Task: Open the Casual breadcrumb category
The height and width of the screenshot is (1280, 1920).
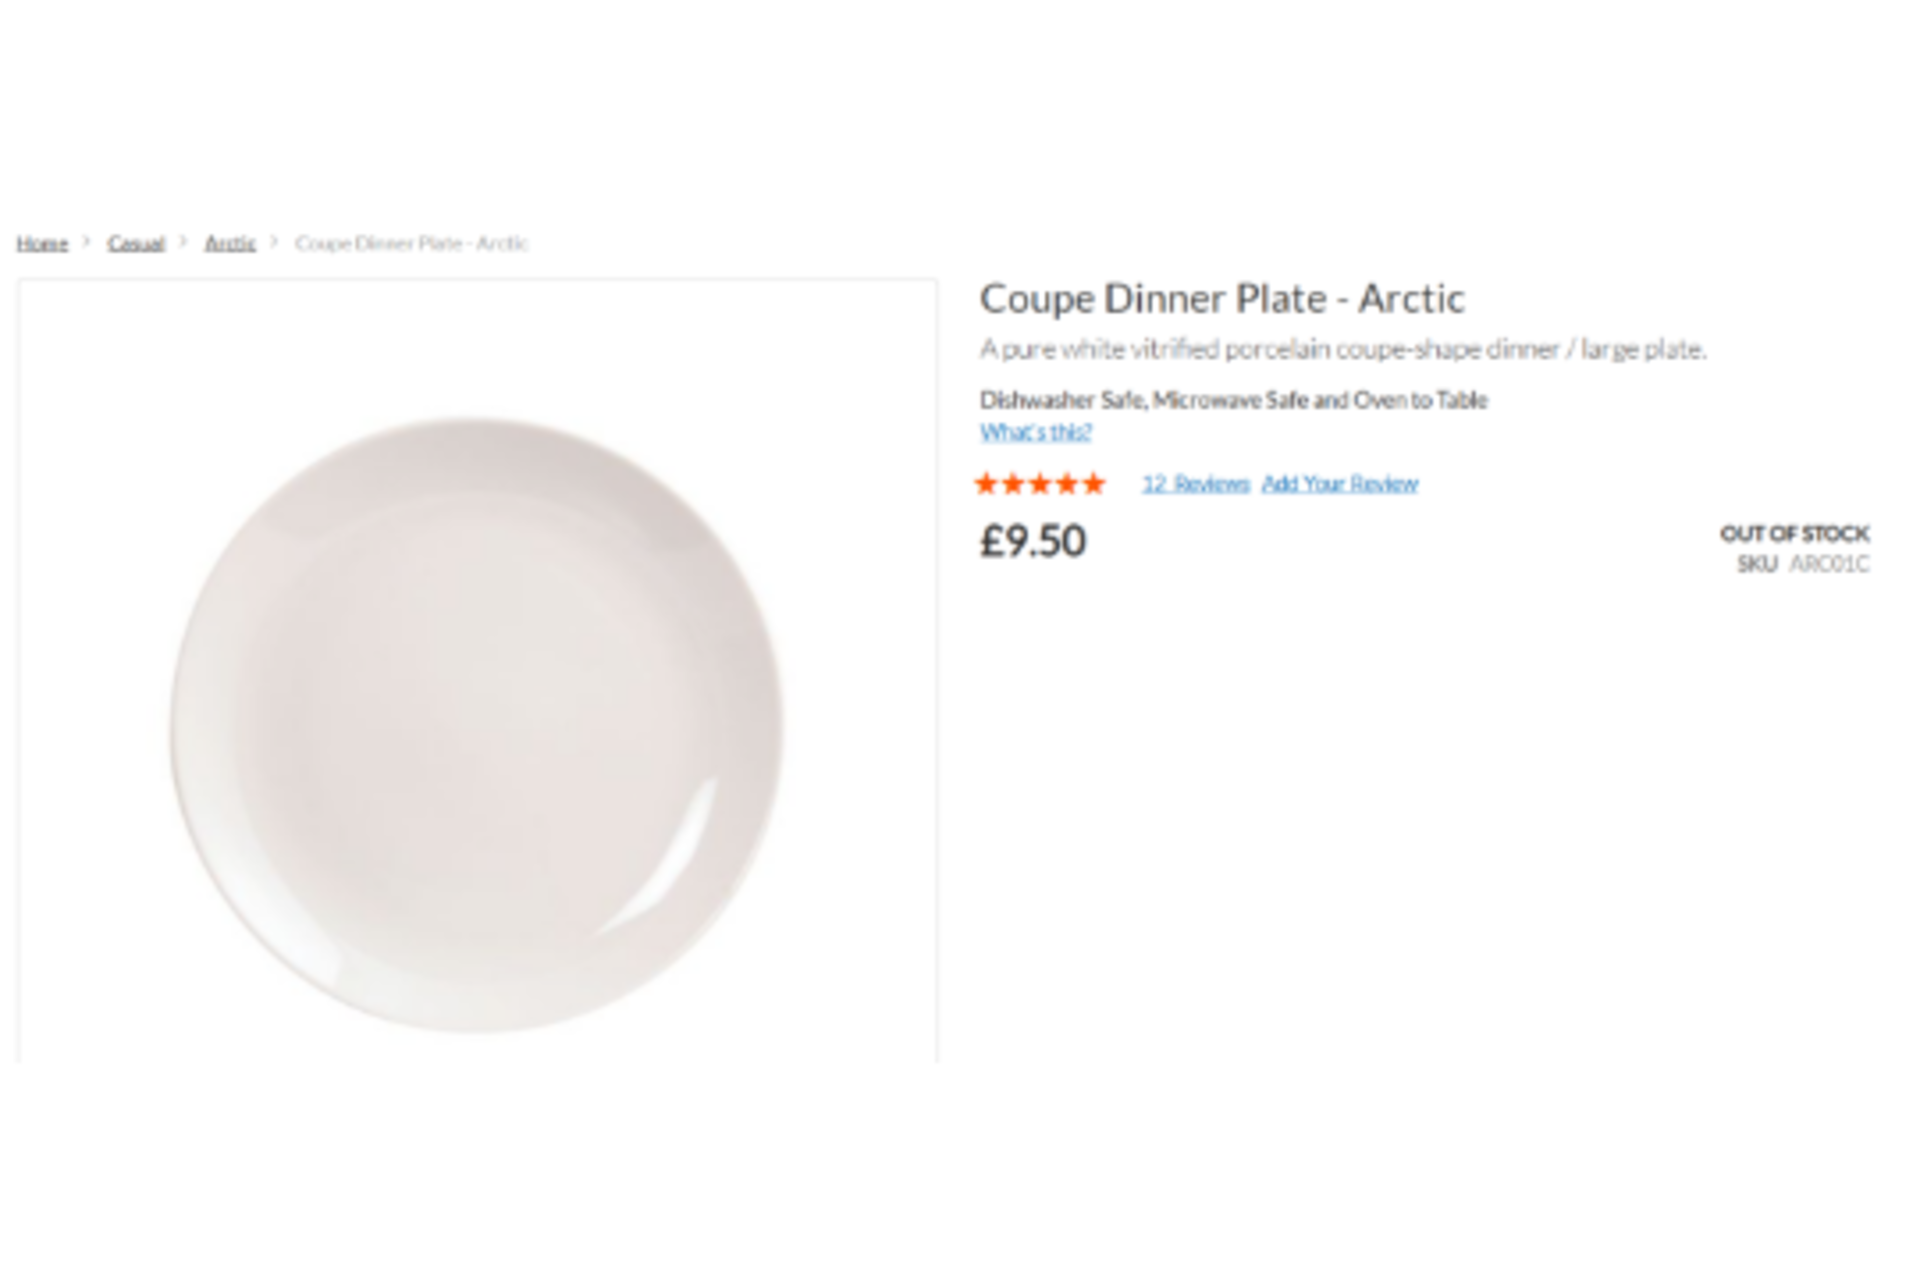Action: 136,243
